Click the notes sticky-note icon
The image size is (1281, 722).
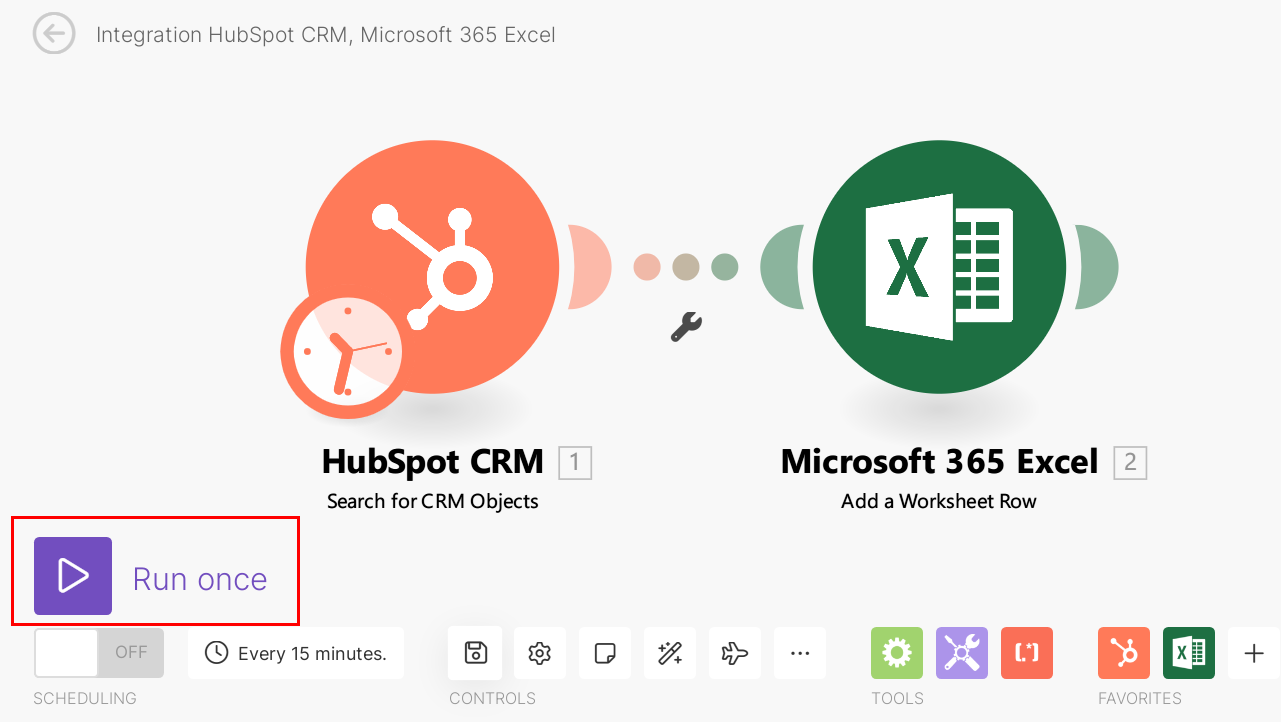[x=605, y=653]
